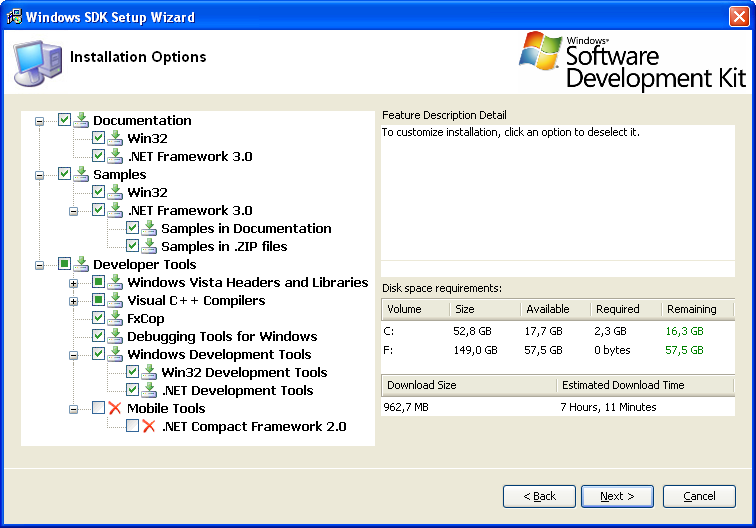The image size is (756, 528).
Task: Click install icon next to Samples' Win32 item
Action: (x=115, y=192)
